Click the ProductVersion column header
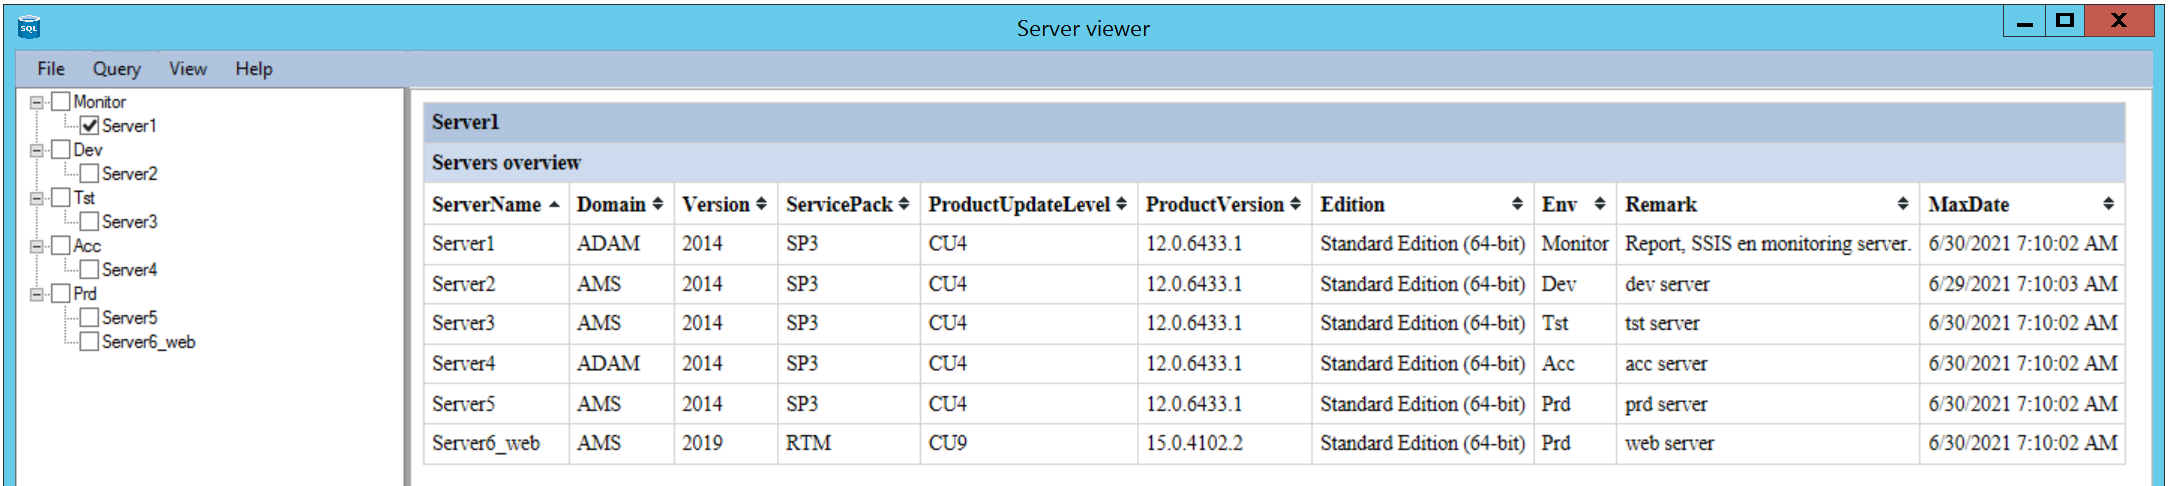 1214,204
